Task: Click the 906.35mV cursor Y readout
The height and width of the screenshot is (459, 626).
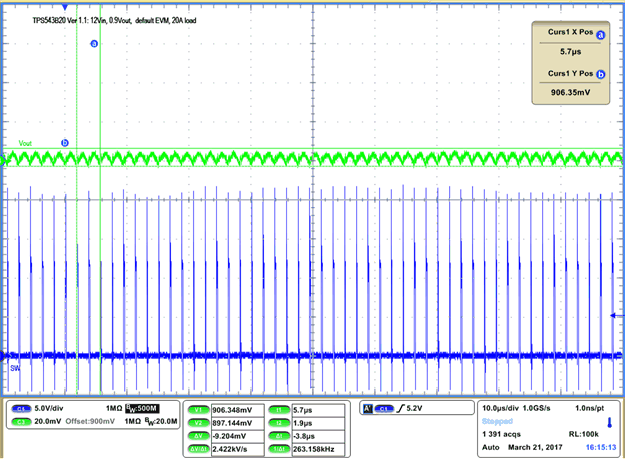Action: click(571, 93)
